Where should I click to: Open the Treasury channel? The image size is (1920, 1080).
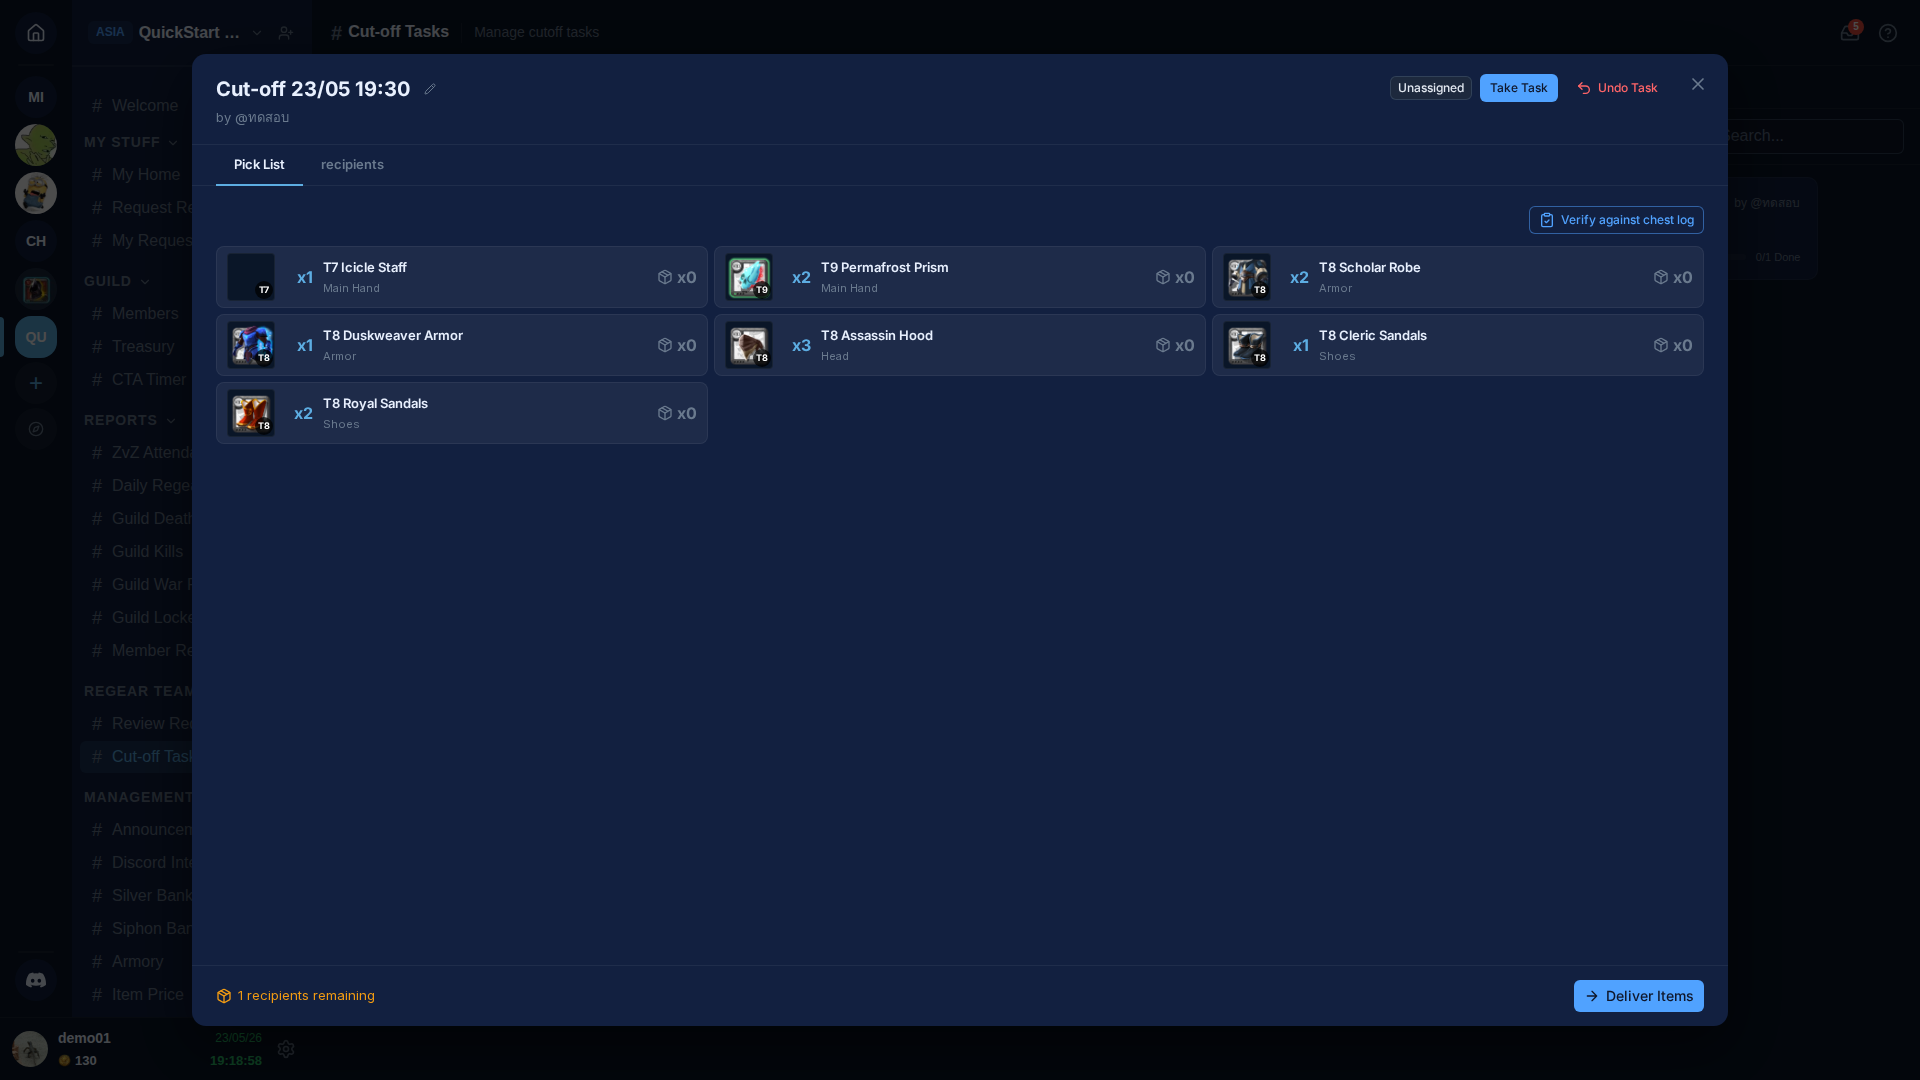(136, 347)
